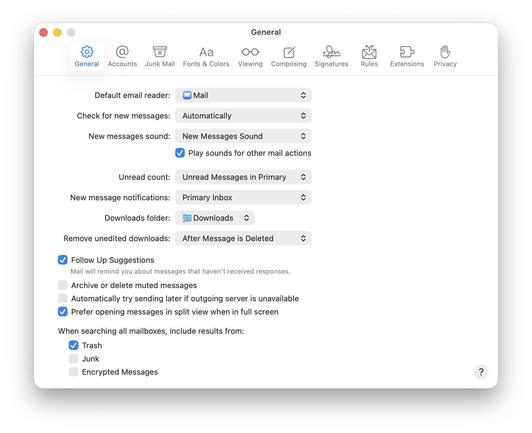Screen dimensions: 532x433
Task: Open Check for new messages dropdown
Action: [243, 116]
